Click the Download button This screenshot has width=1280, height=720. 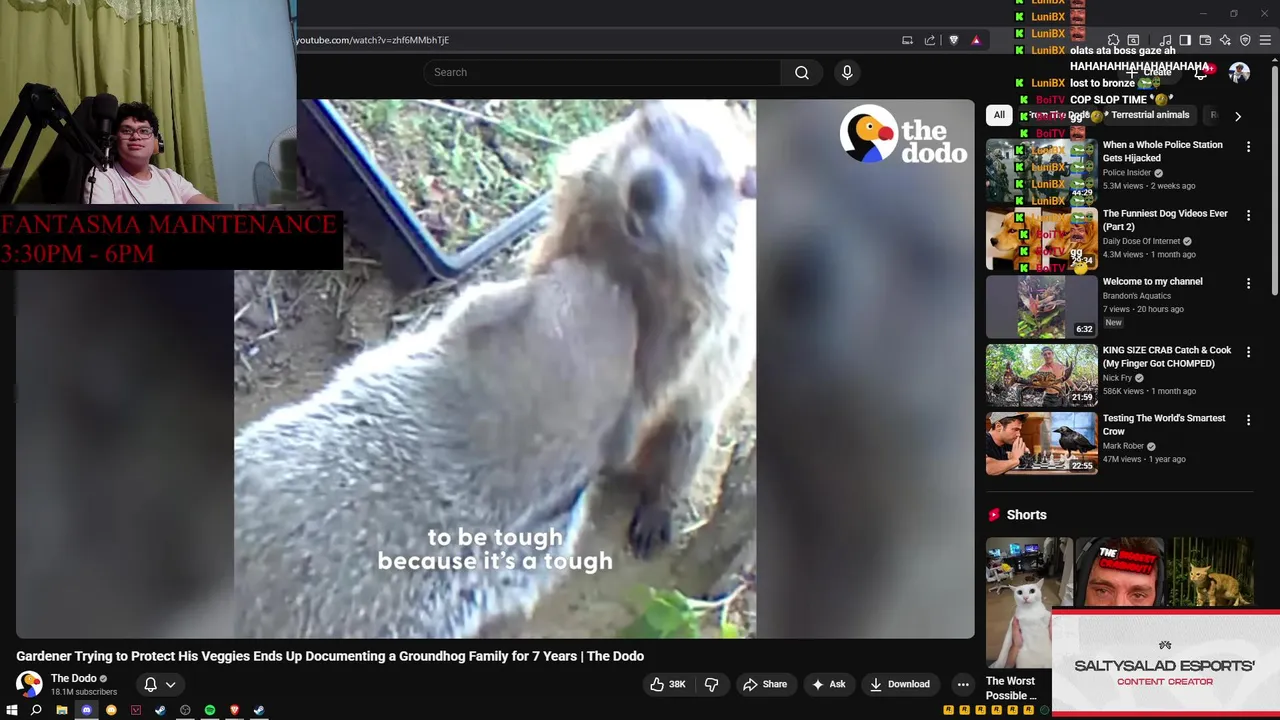coord(899,684)
